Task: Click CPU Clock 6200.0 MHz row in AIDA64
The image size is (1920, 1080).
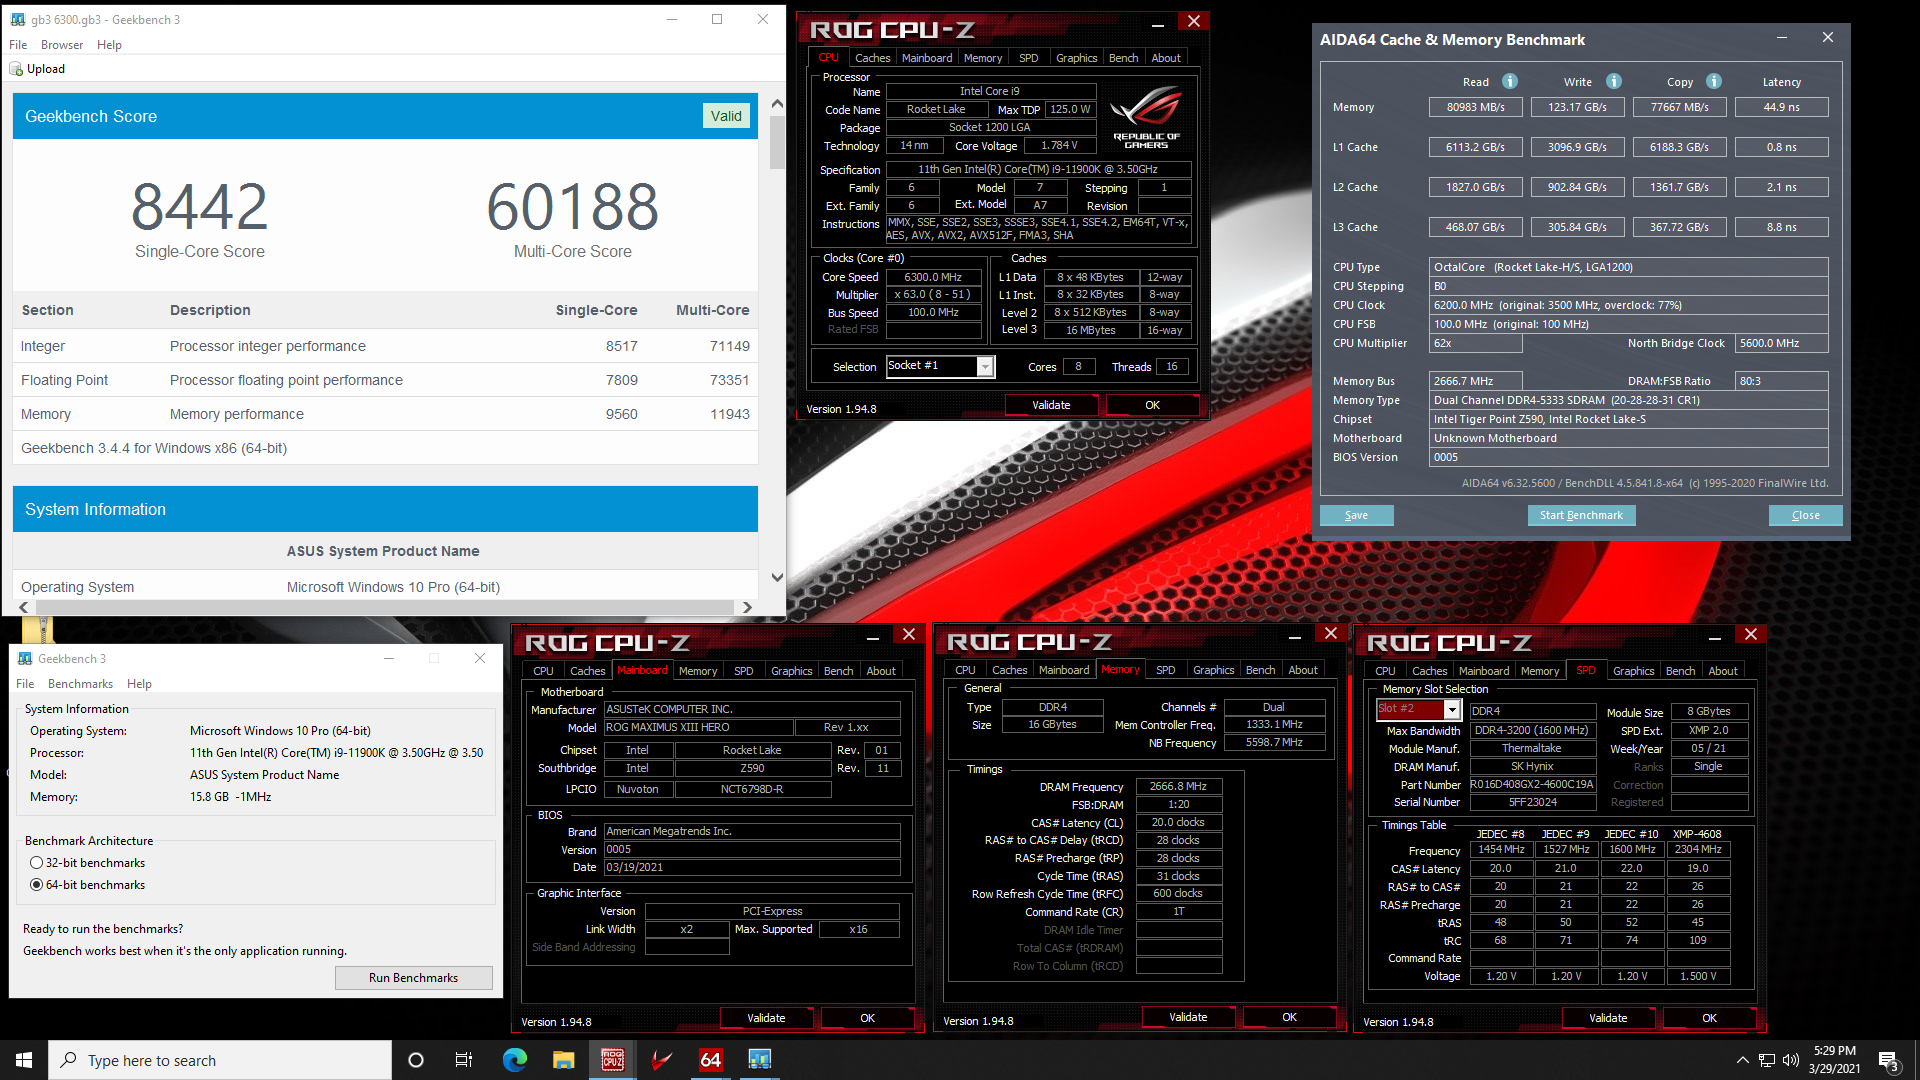Action: pos(1628,305)
